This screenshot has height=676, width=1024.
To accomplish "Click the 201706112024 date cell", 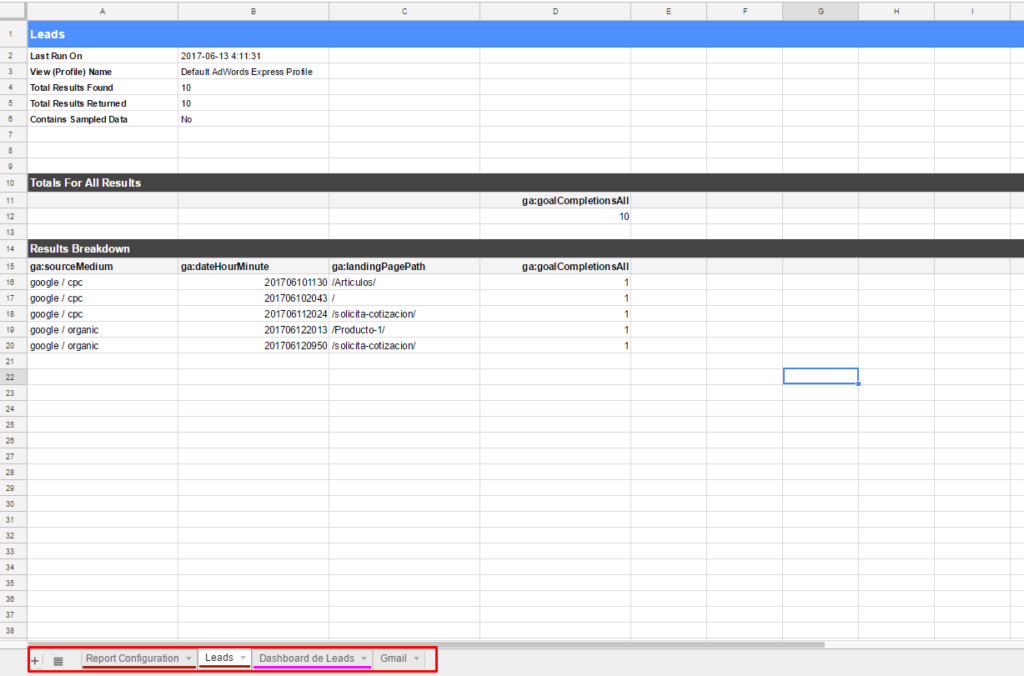I will (253, 314).
